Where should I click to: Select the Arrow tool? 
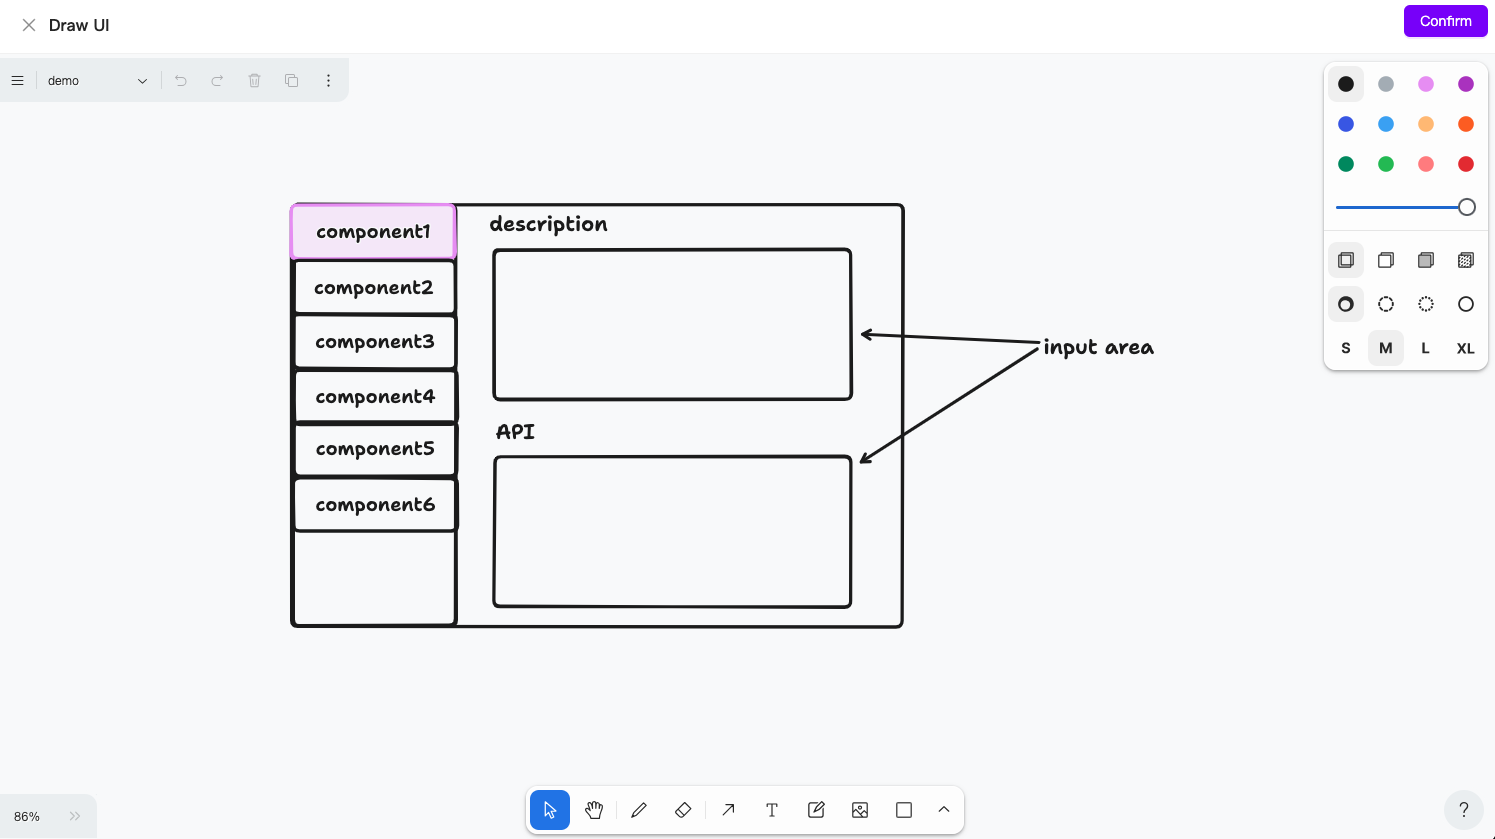[x=728, y=810]
